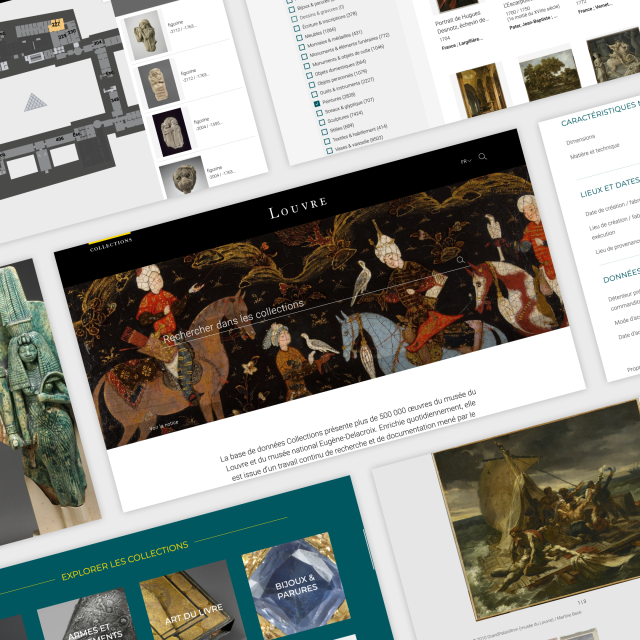Select the Collections tab
Image resolution: width=640 pixels, height=640 pixels.
[x=111, y=244]
